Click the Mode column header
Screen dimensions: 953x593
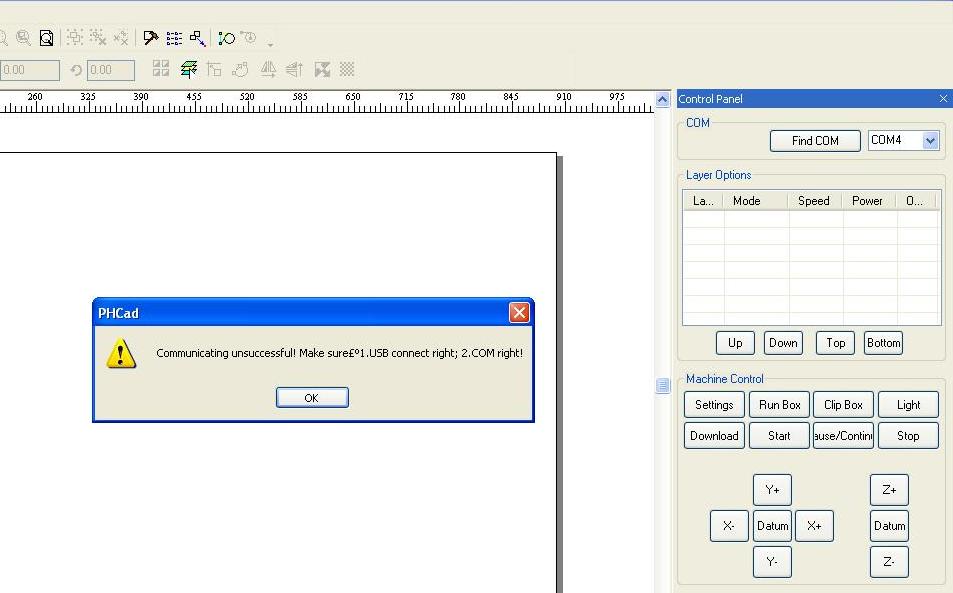click(x=747, y=201)
